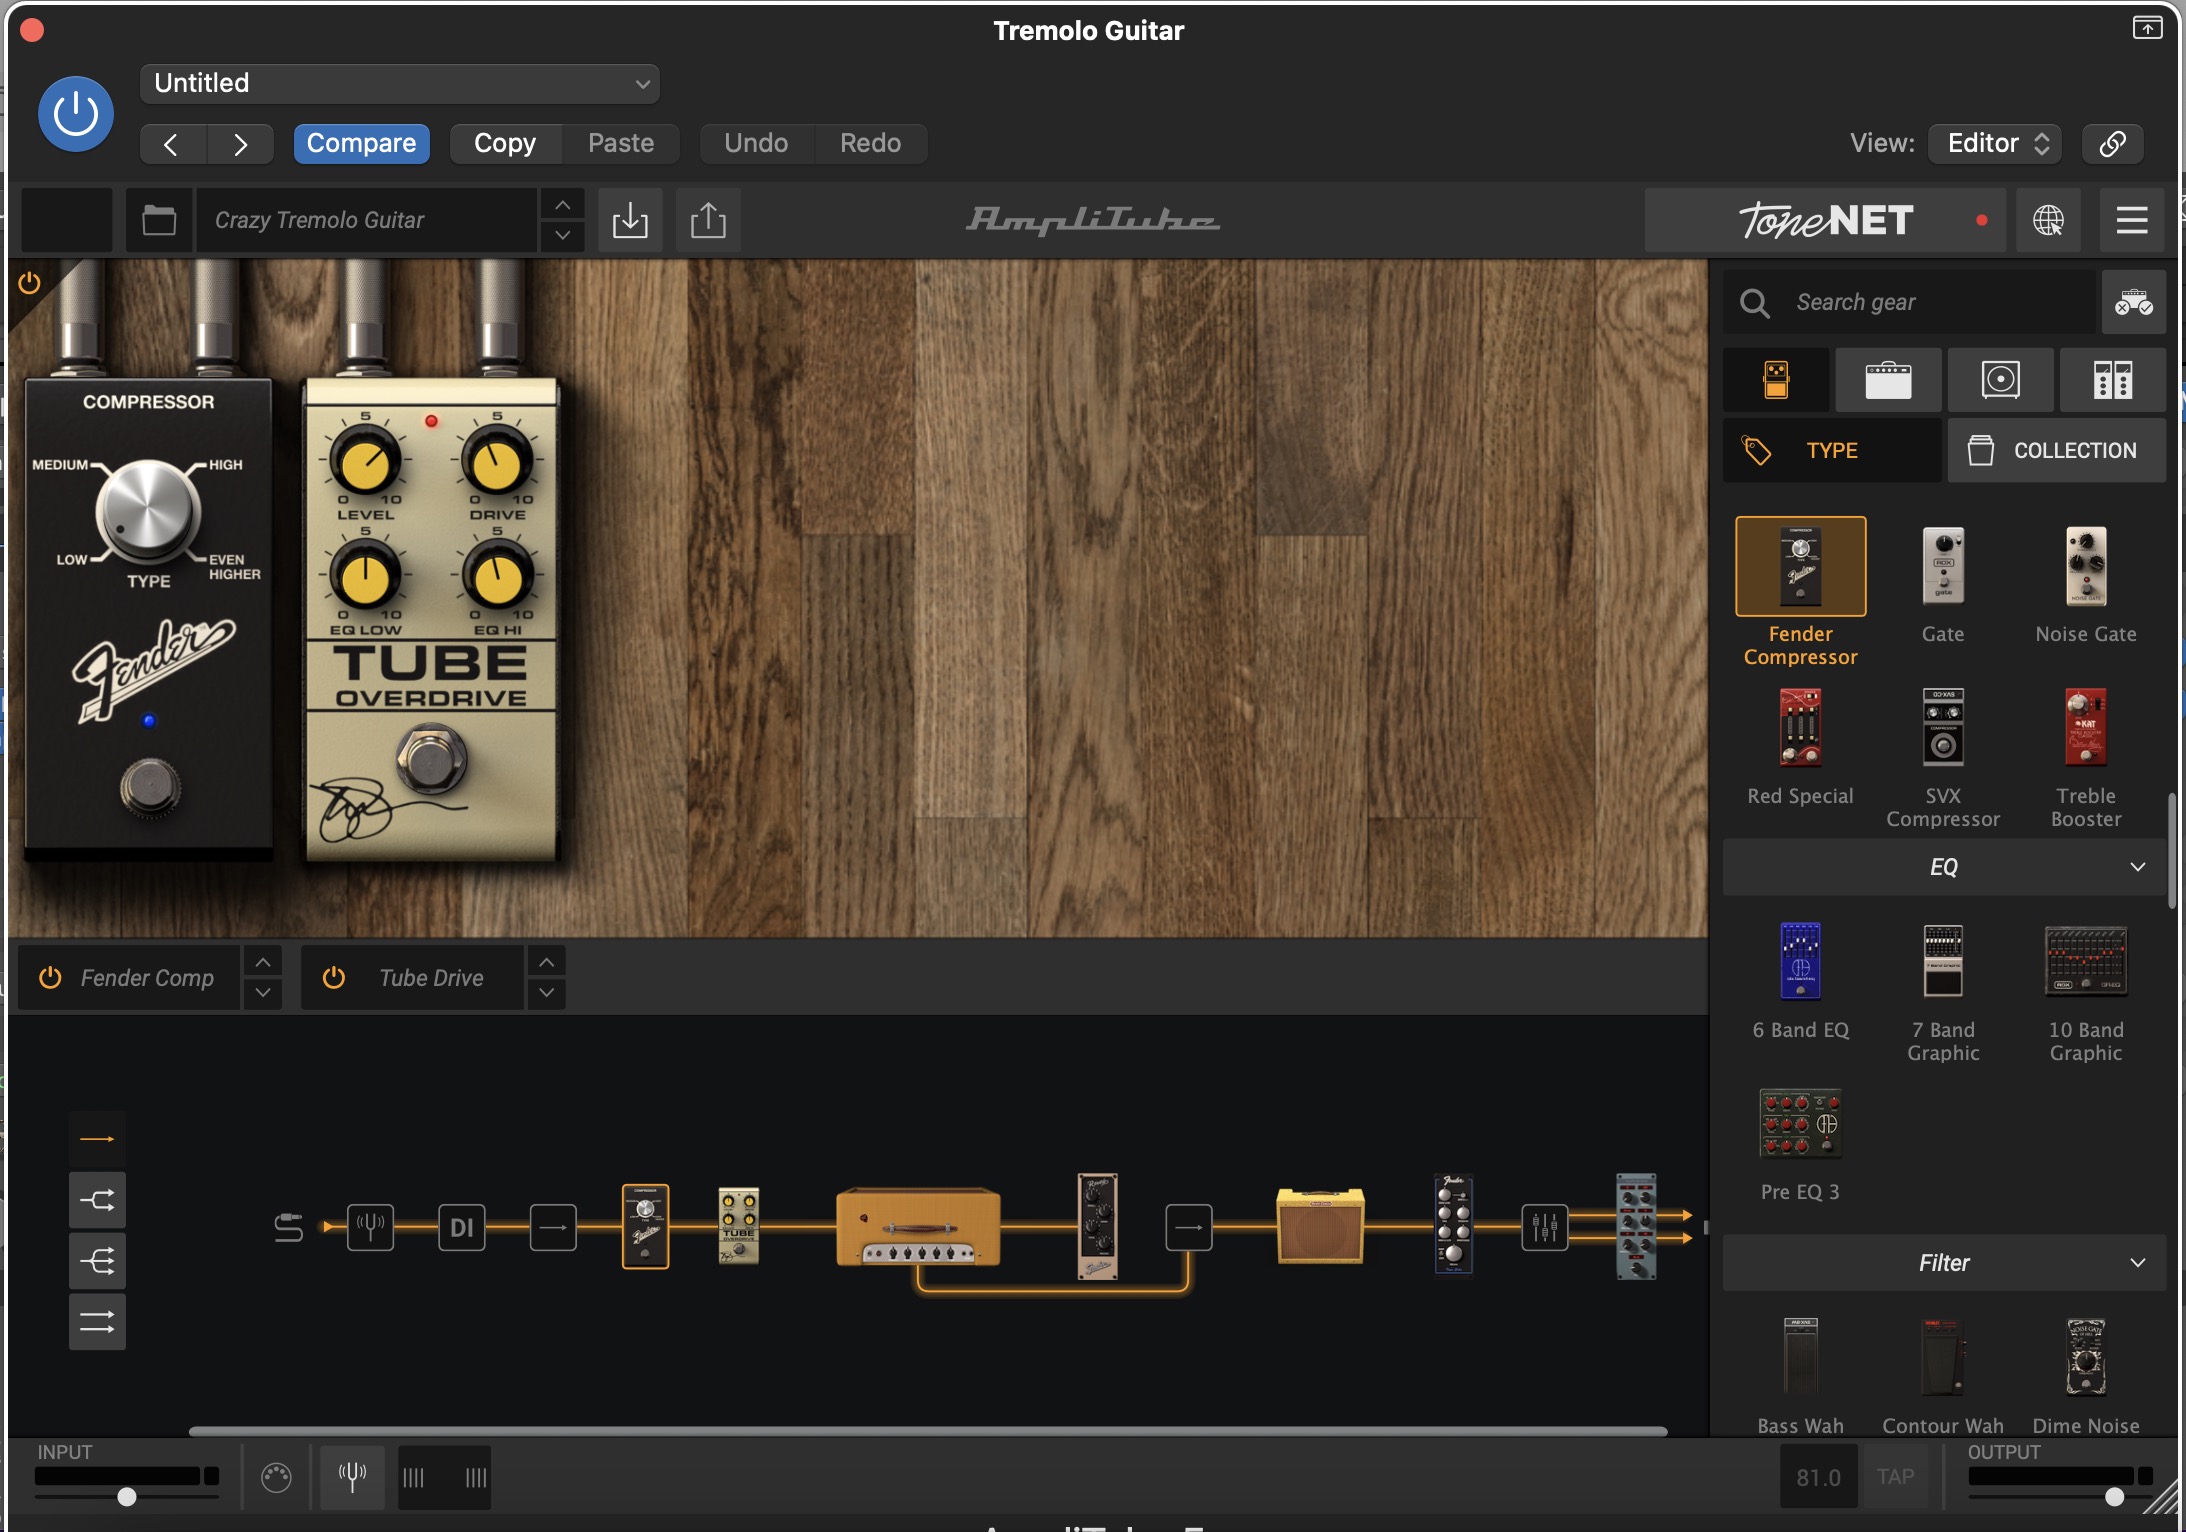Switch to the TYPE tab

coord(1831,451)
